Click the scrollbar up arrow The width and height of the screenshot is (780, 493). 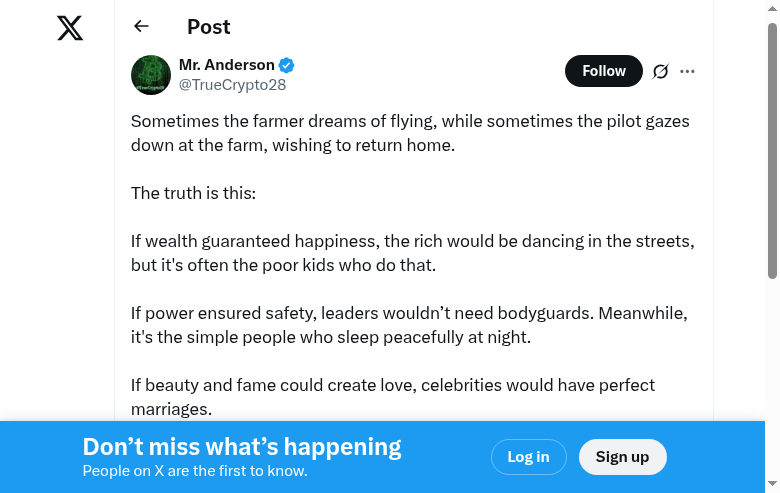(772, 8)
